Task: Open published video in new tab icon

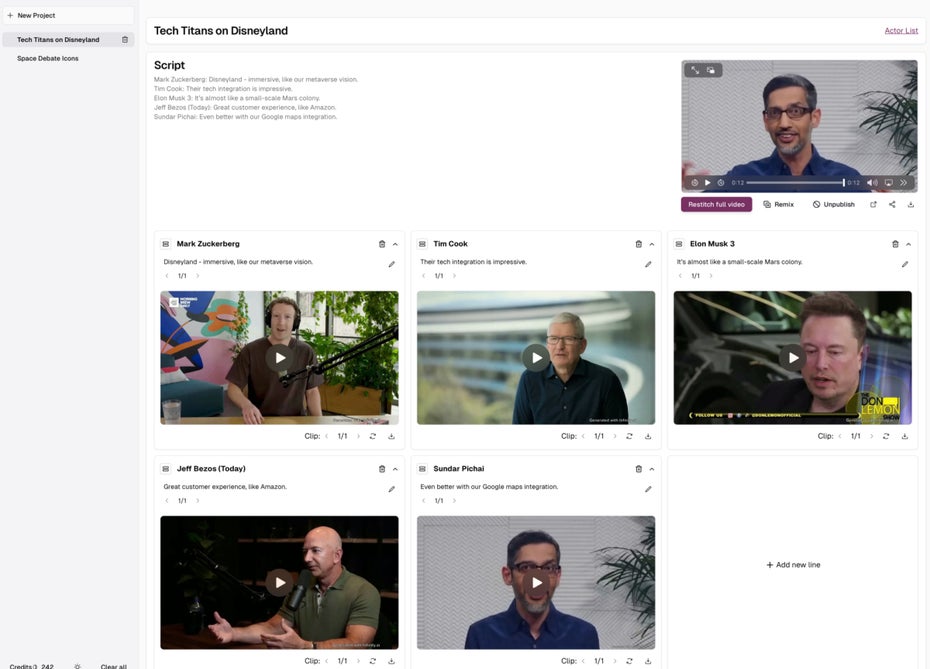Action: (873, 204)
